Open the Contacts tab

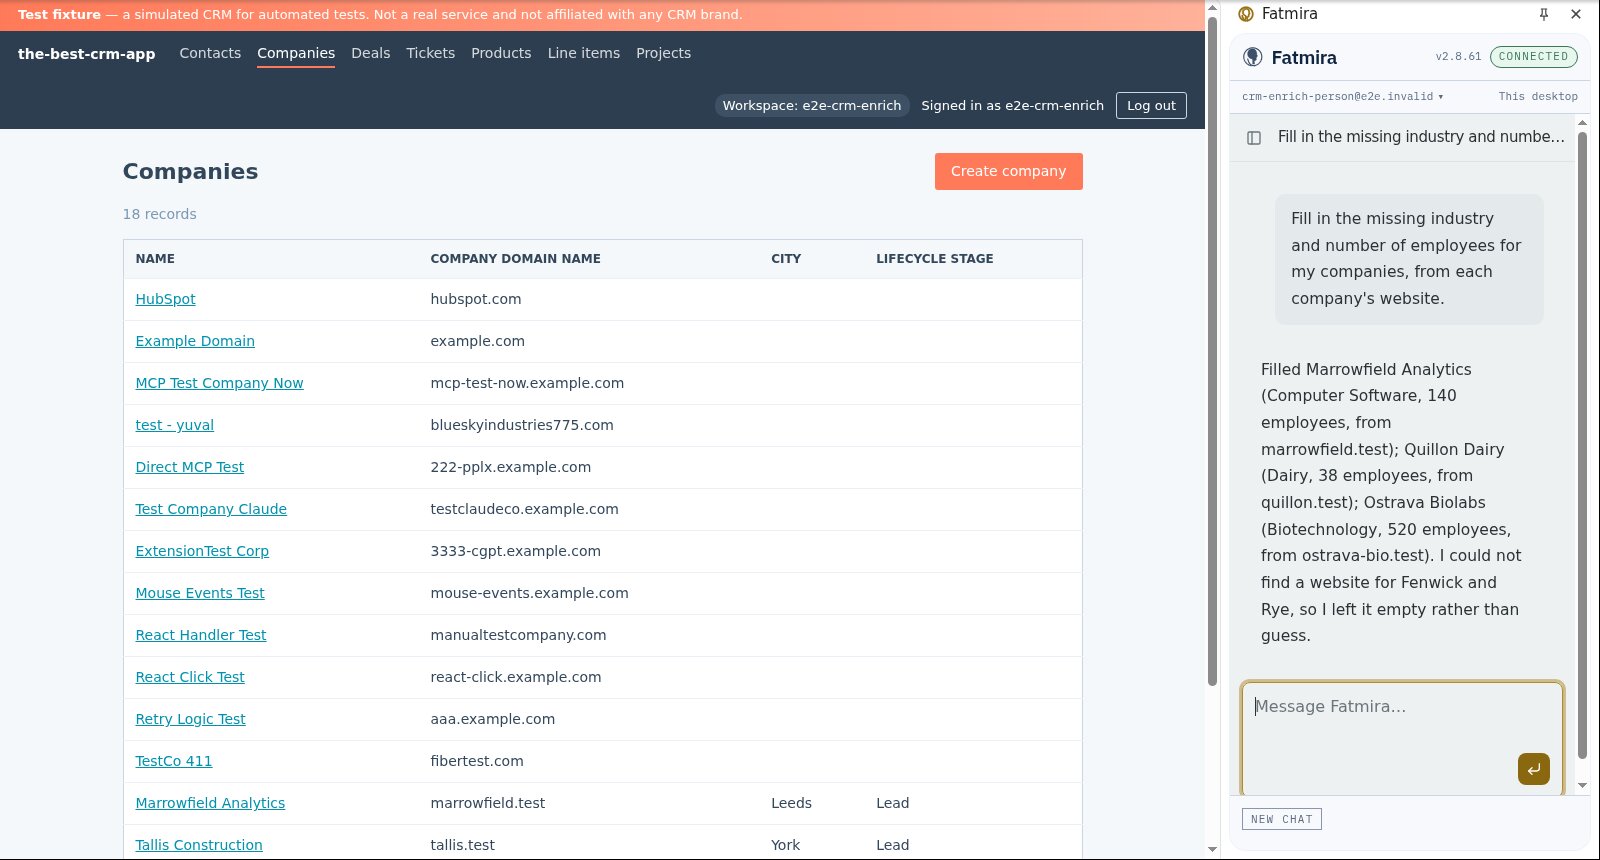click(x=210, y=53)
